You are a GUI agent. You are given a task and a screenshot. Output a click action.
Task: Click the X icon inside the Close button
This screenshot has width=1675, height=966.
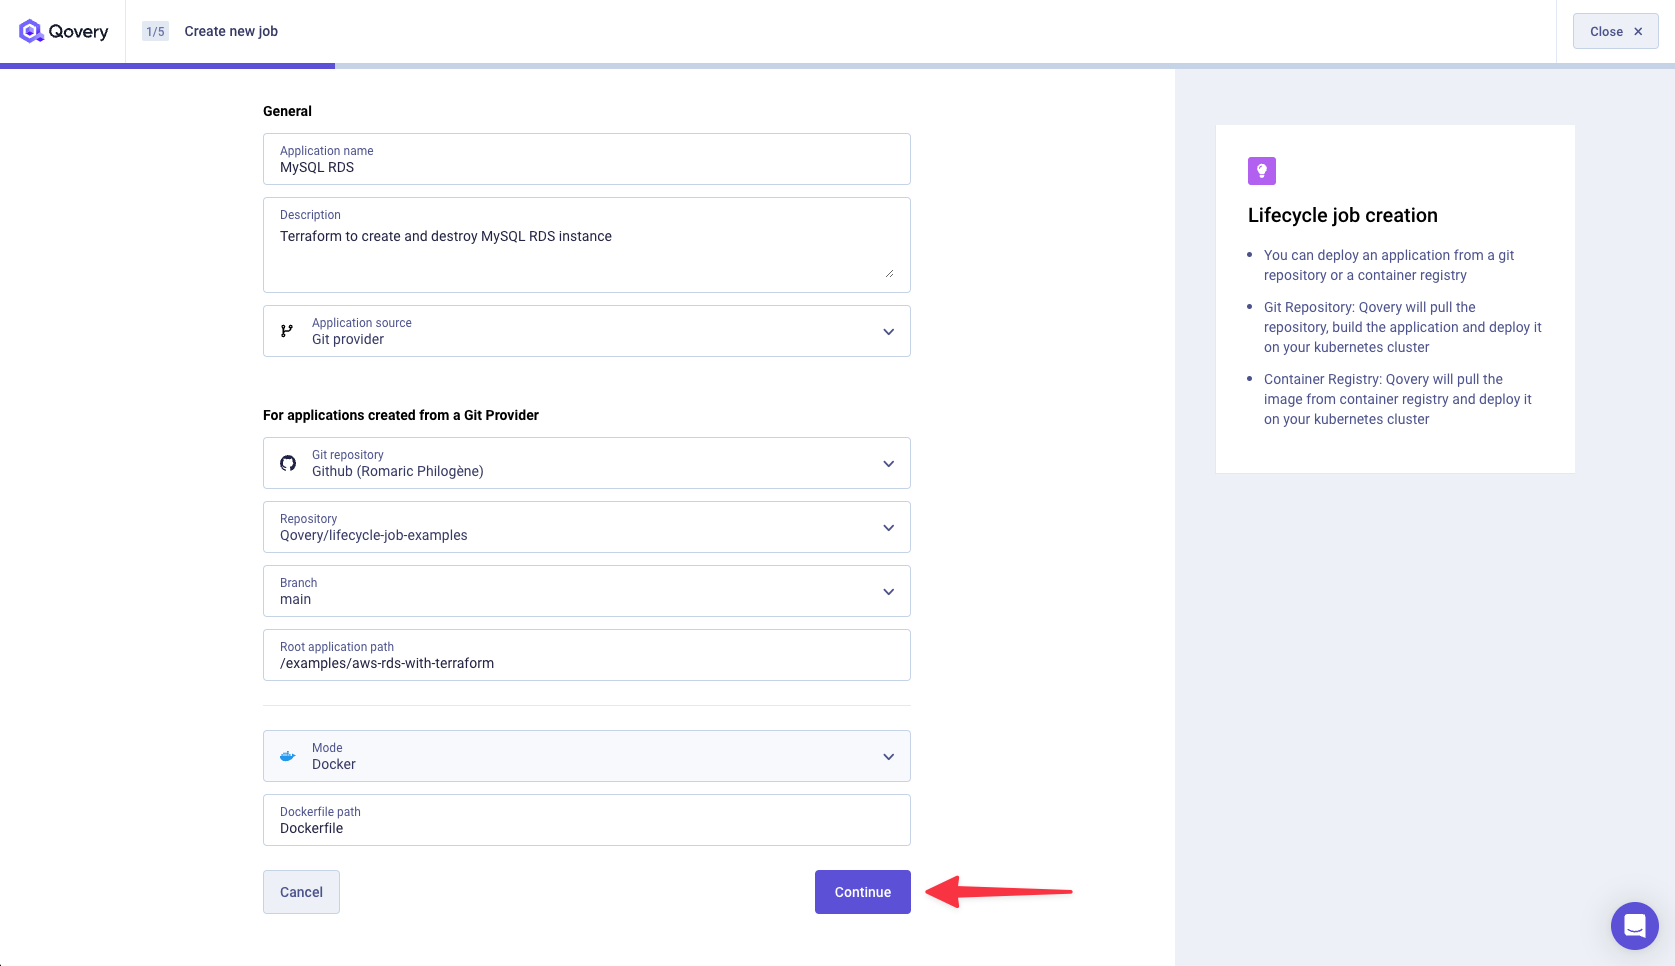[1638, 31]
